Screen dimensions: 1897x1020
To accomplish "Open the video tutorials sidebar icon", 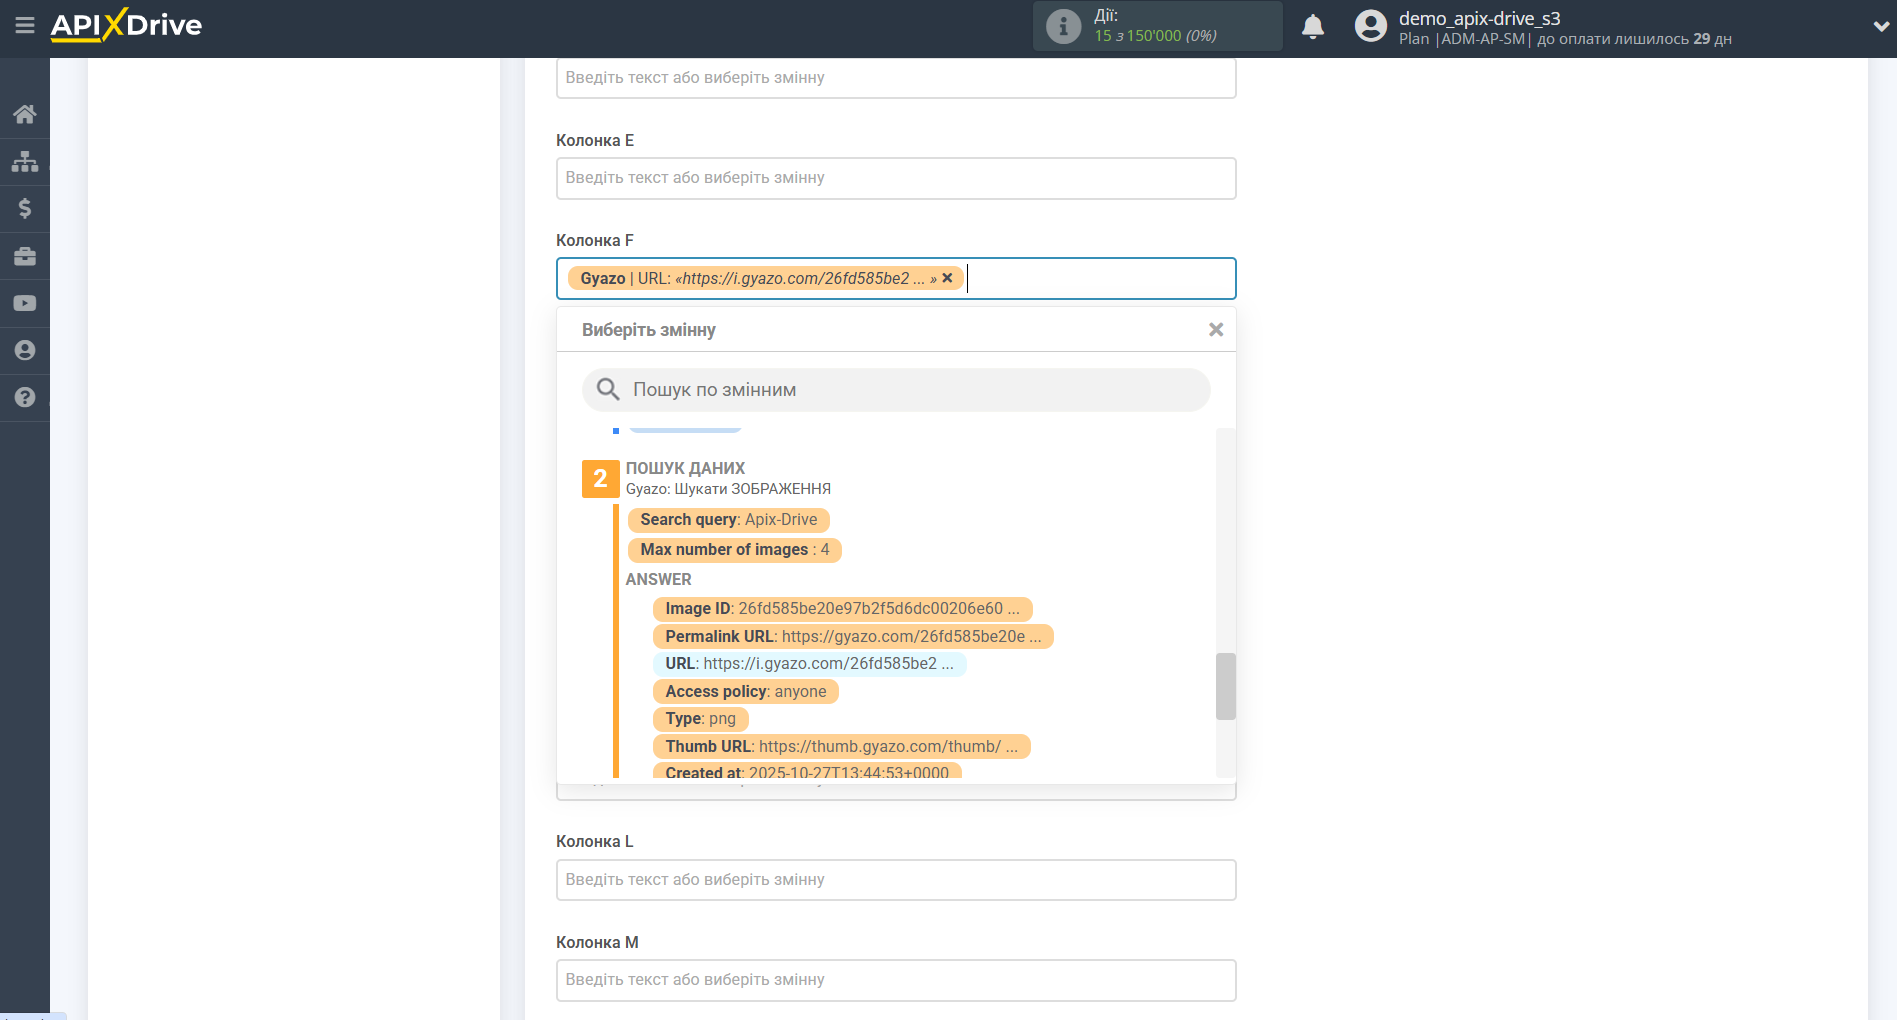I will click(x=25, y=302).
